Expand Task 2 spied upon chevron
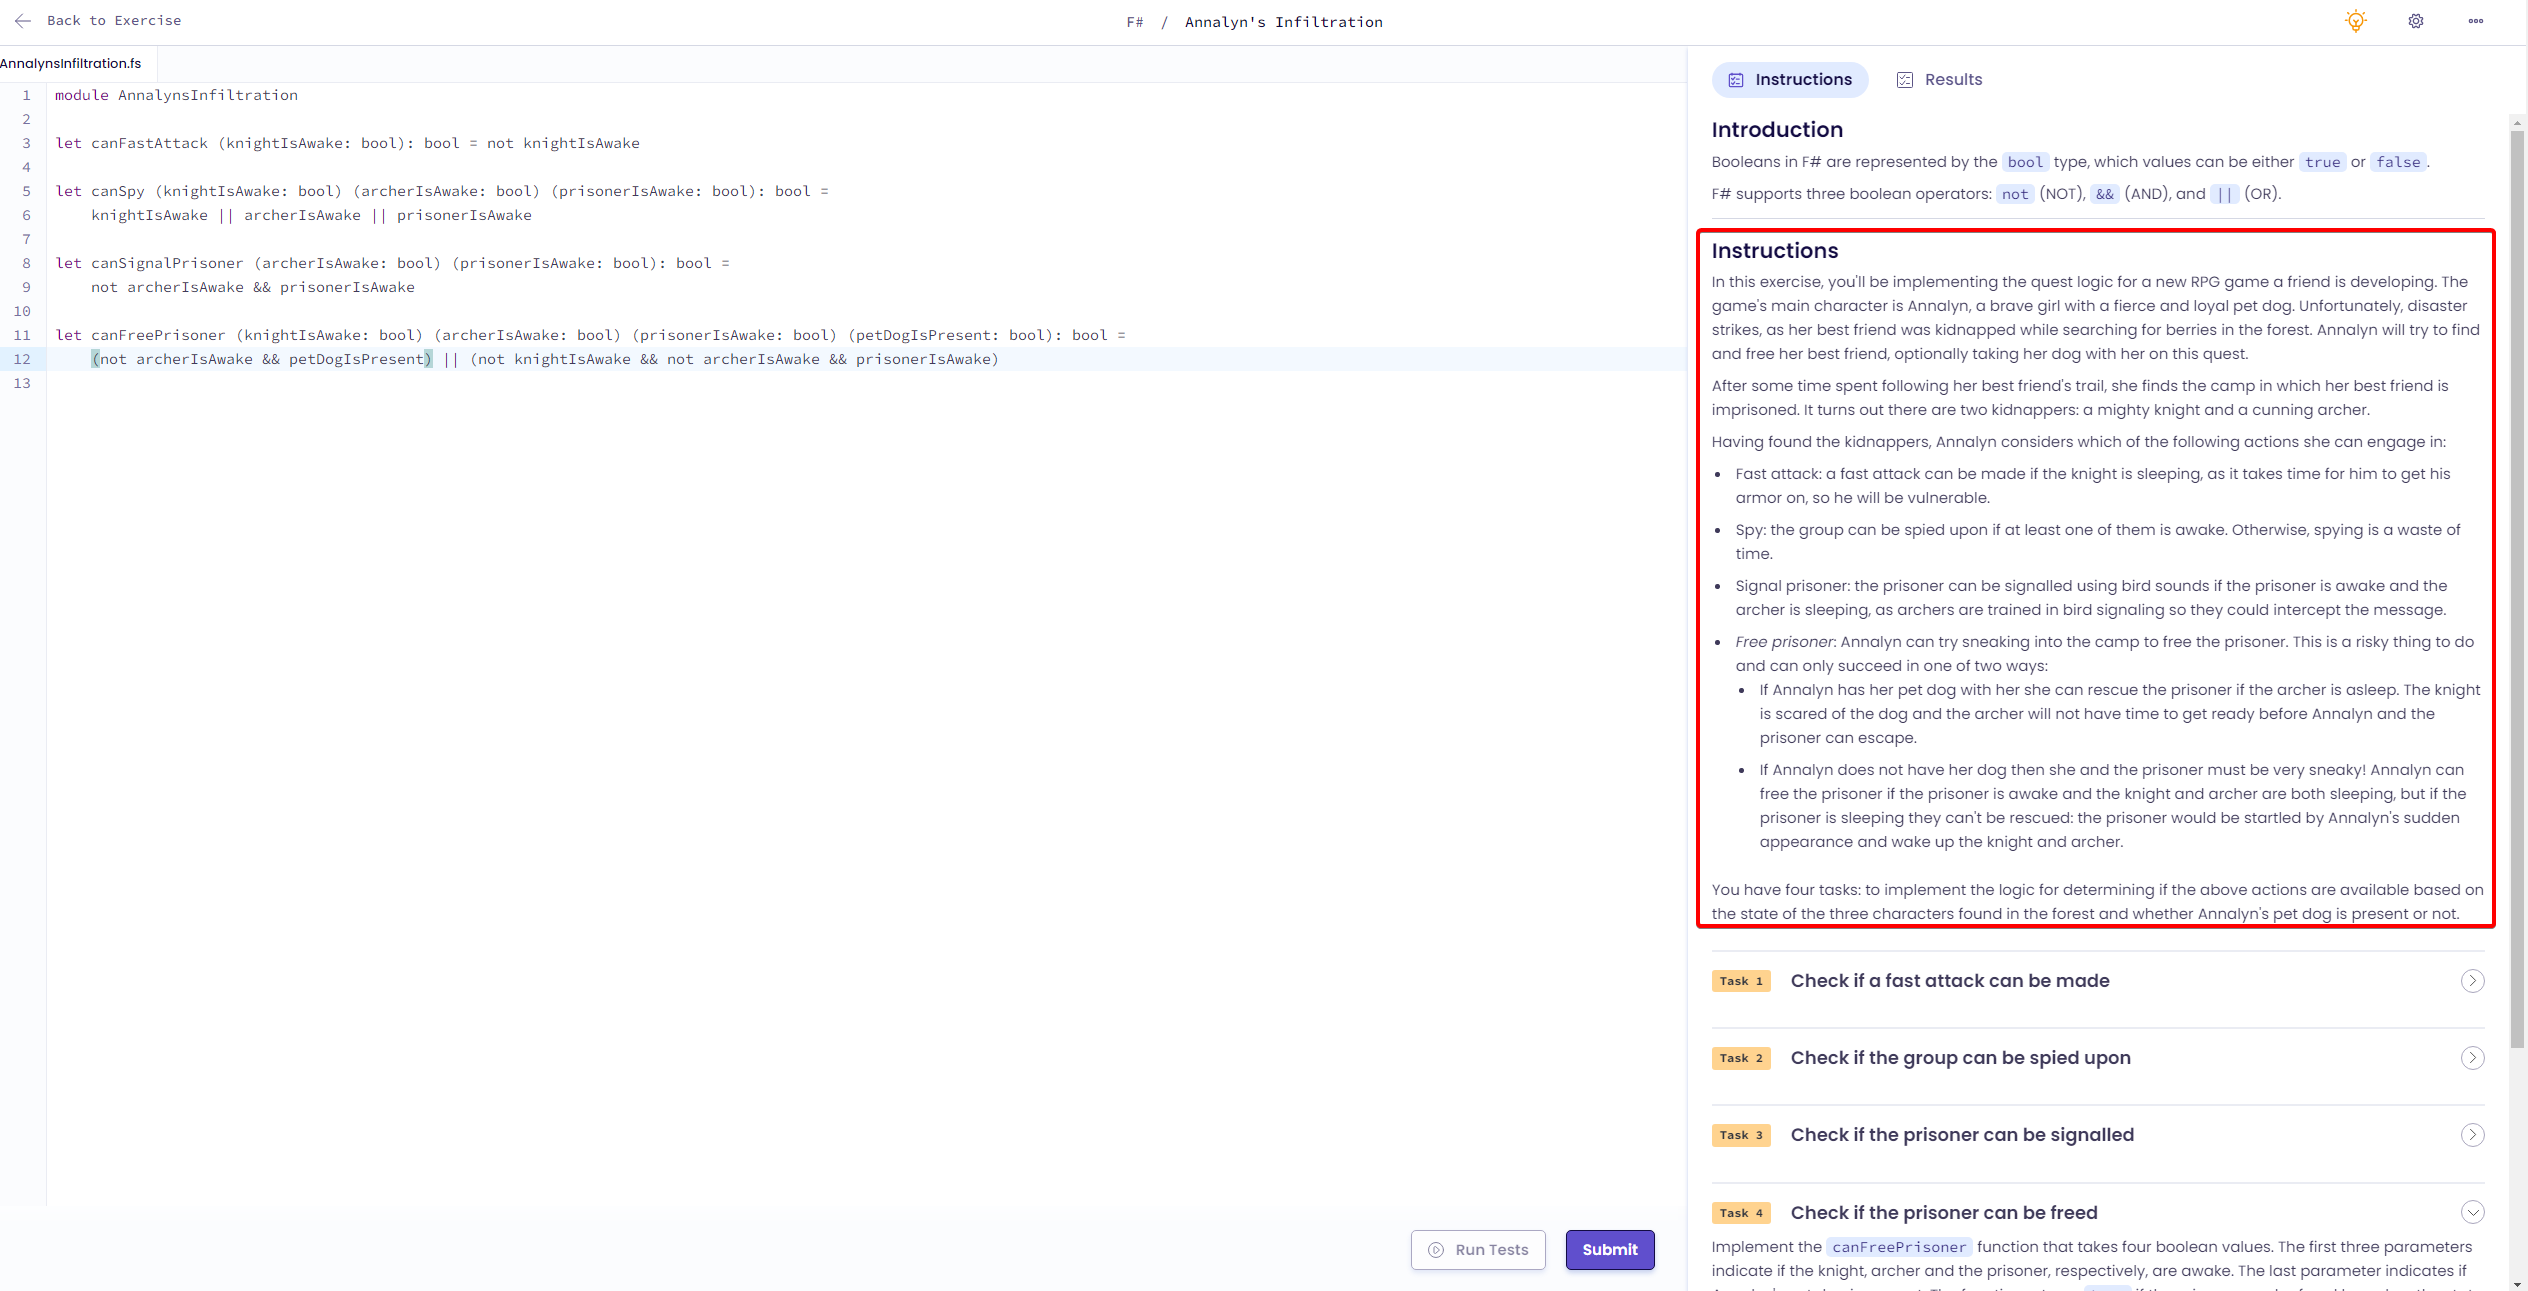 click(2472, 1058)
